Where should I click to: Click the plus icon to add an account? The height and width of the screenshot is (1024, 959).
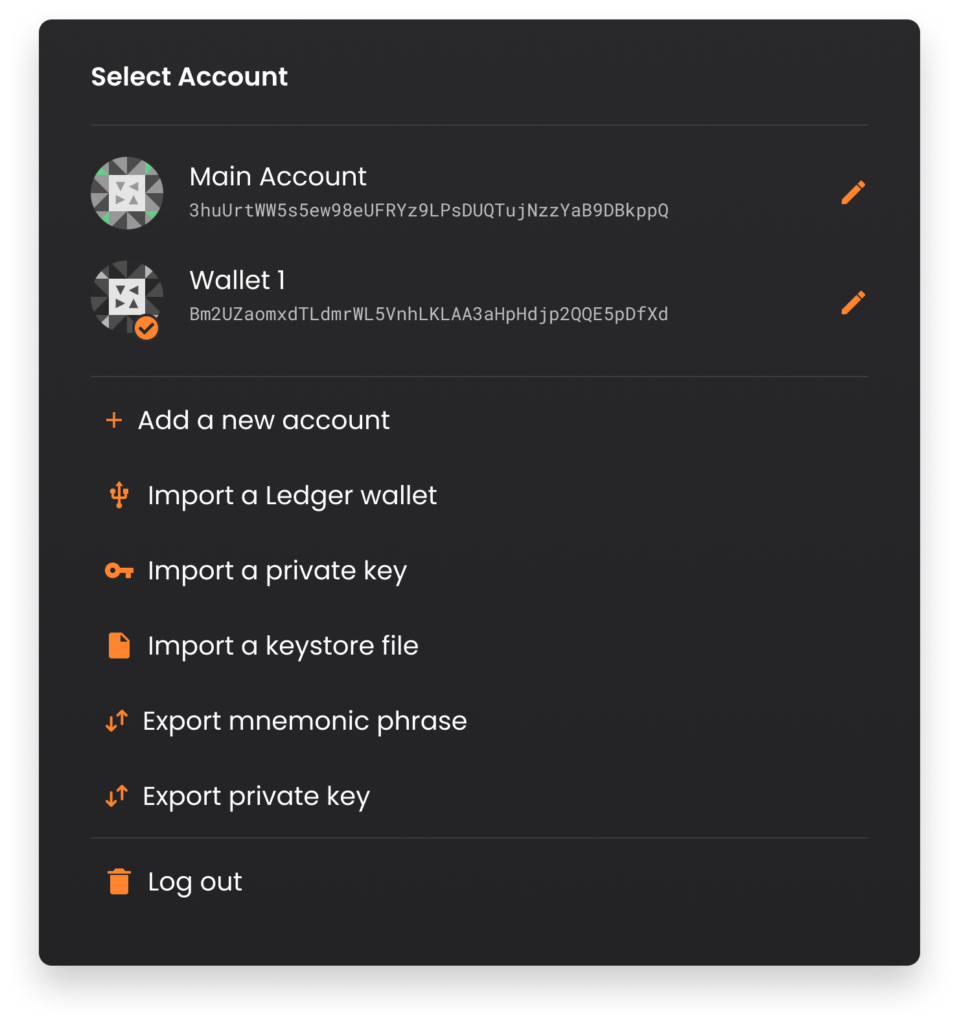point(114,420)
